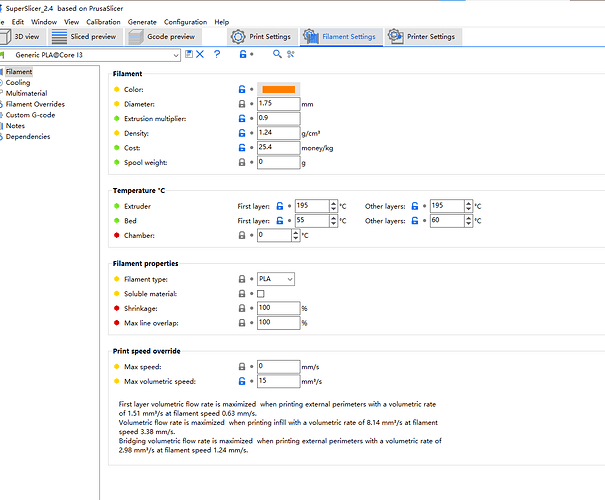The height and width of the screenshot is (500, 605).
Task: Click the Max volumetric speed input field
Action: coord(277,381)
